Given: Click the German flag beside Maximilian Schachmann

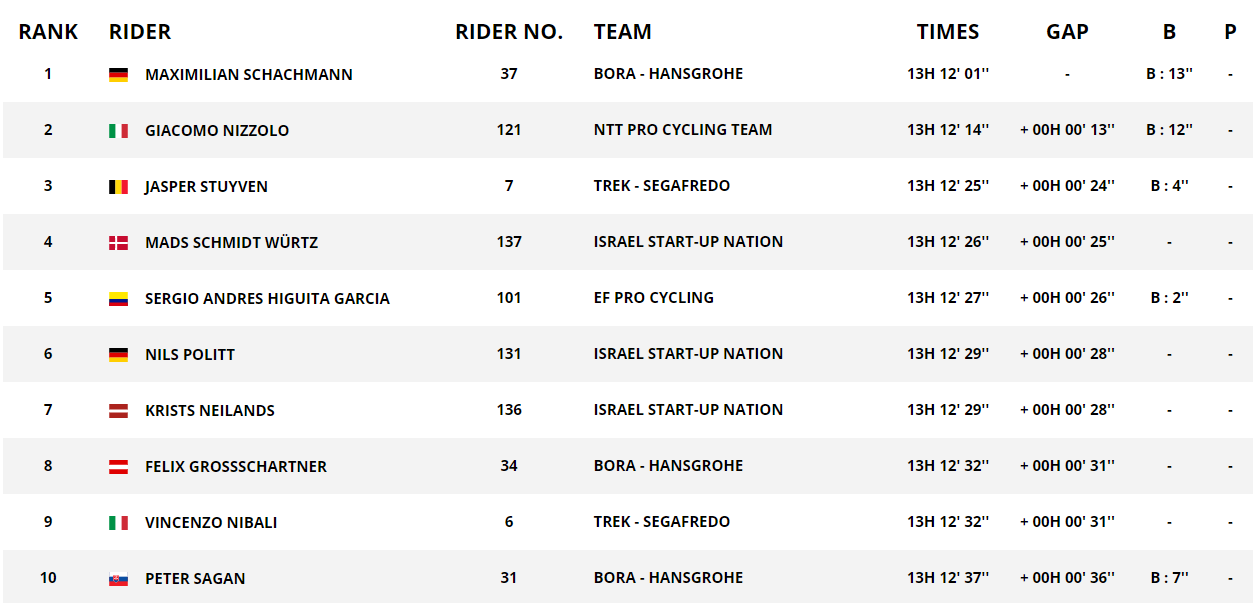Looking at the screenshot, I should [118, 74].
